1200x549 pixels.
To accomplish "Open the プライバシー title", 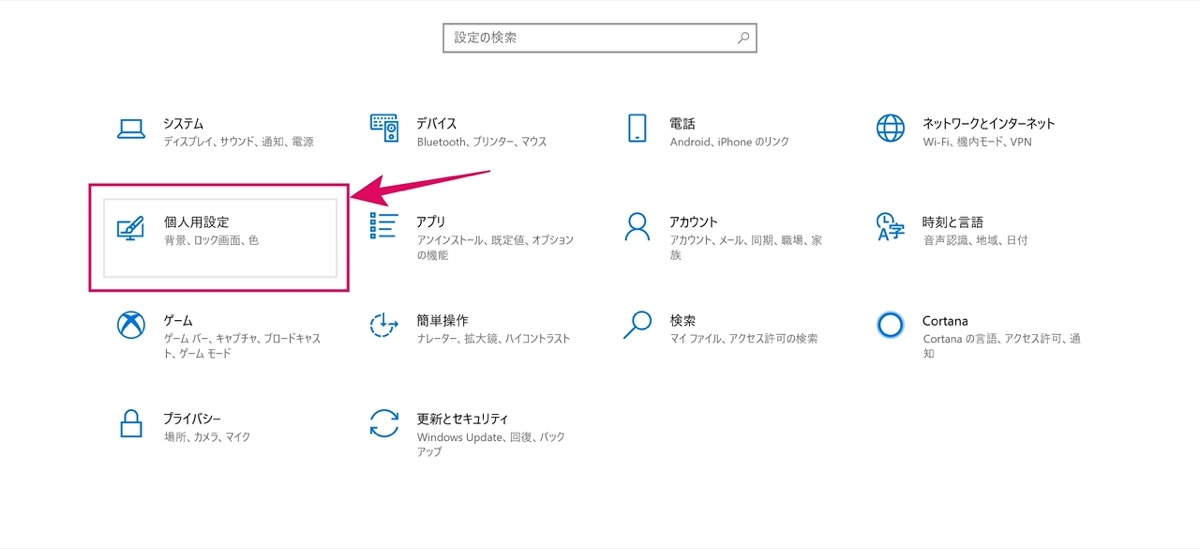I will click(193, 418).
